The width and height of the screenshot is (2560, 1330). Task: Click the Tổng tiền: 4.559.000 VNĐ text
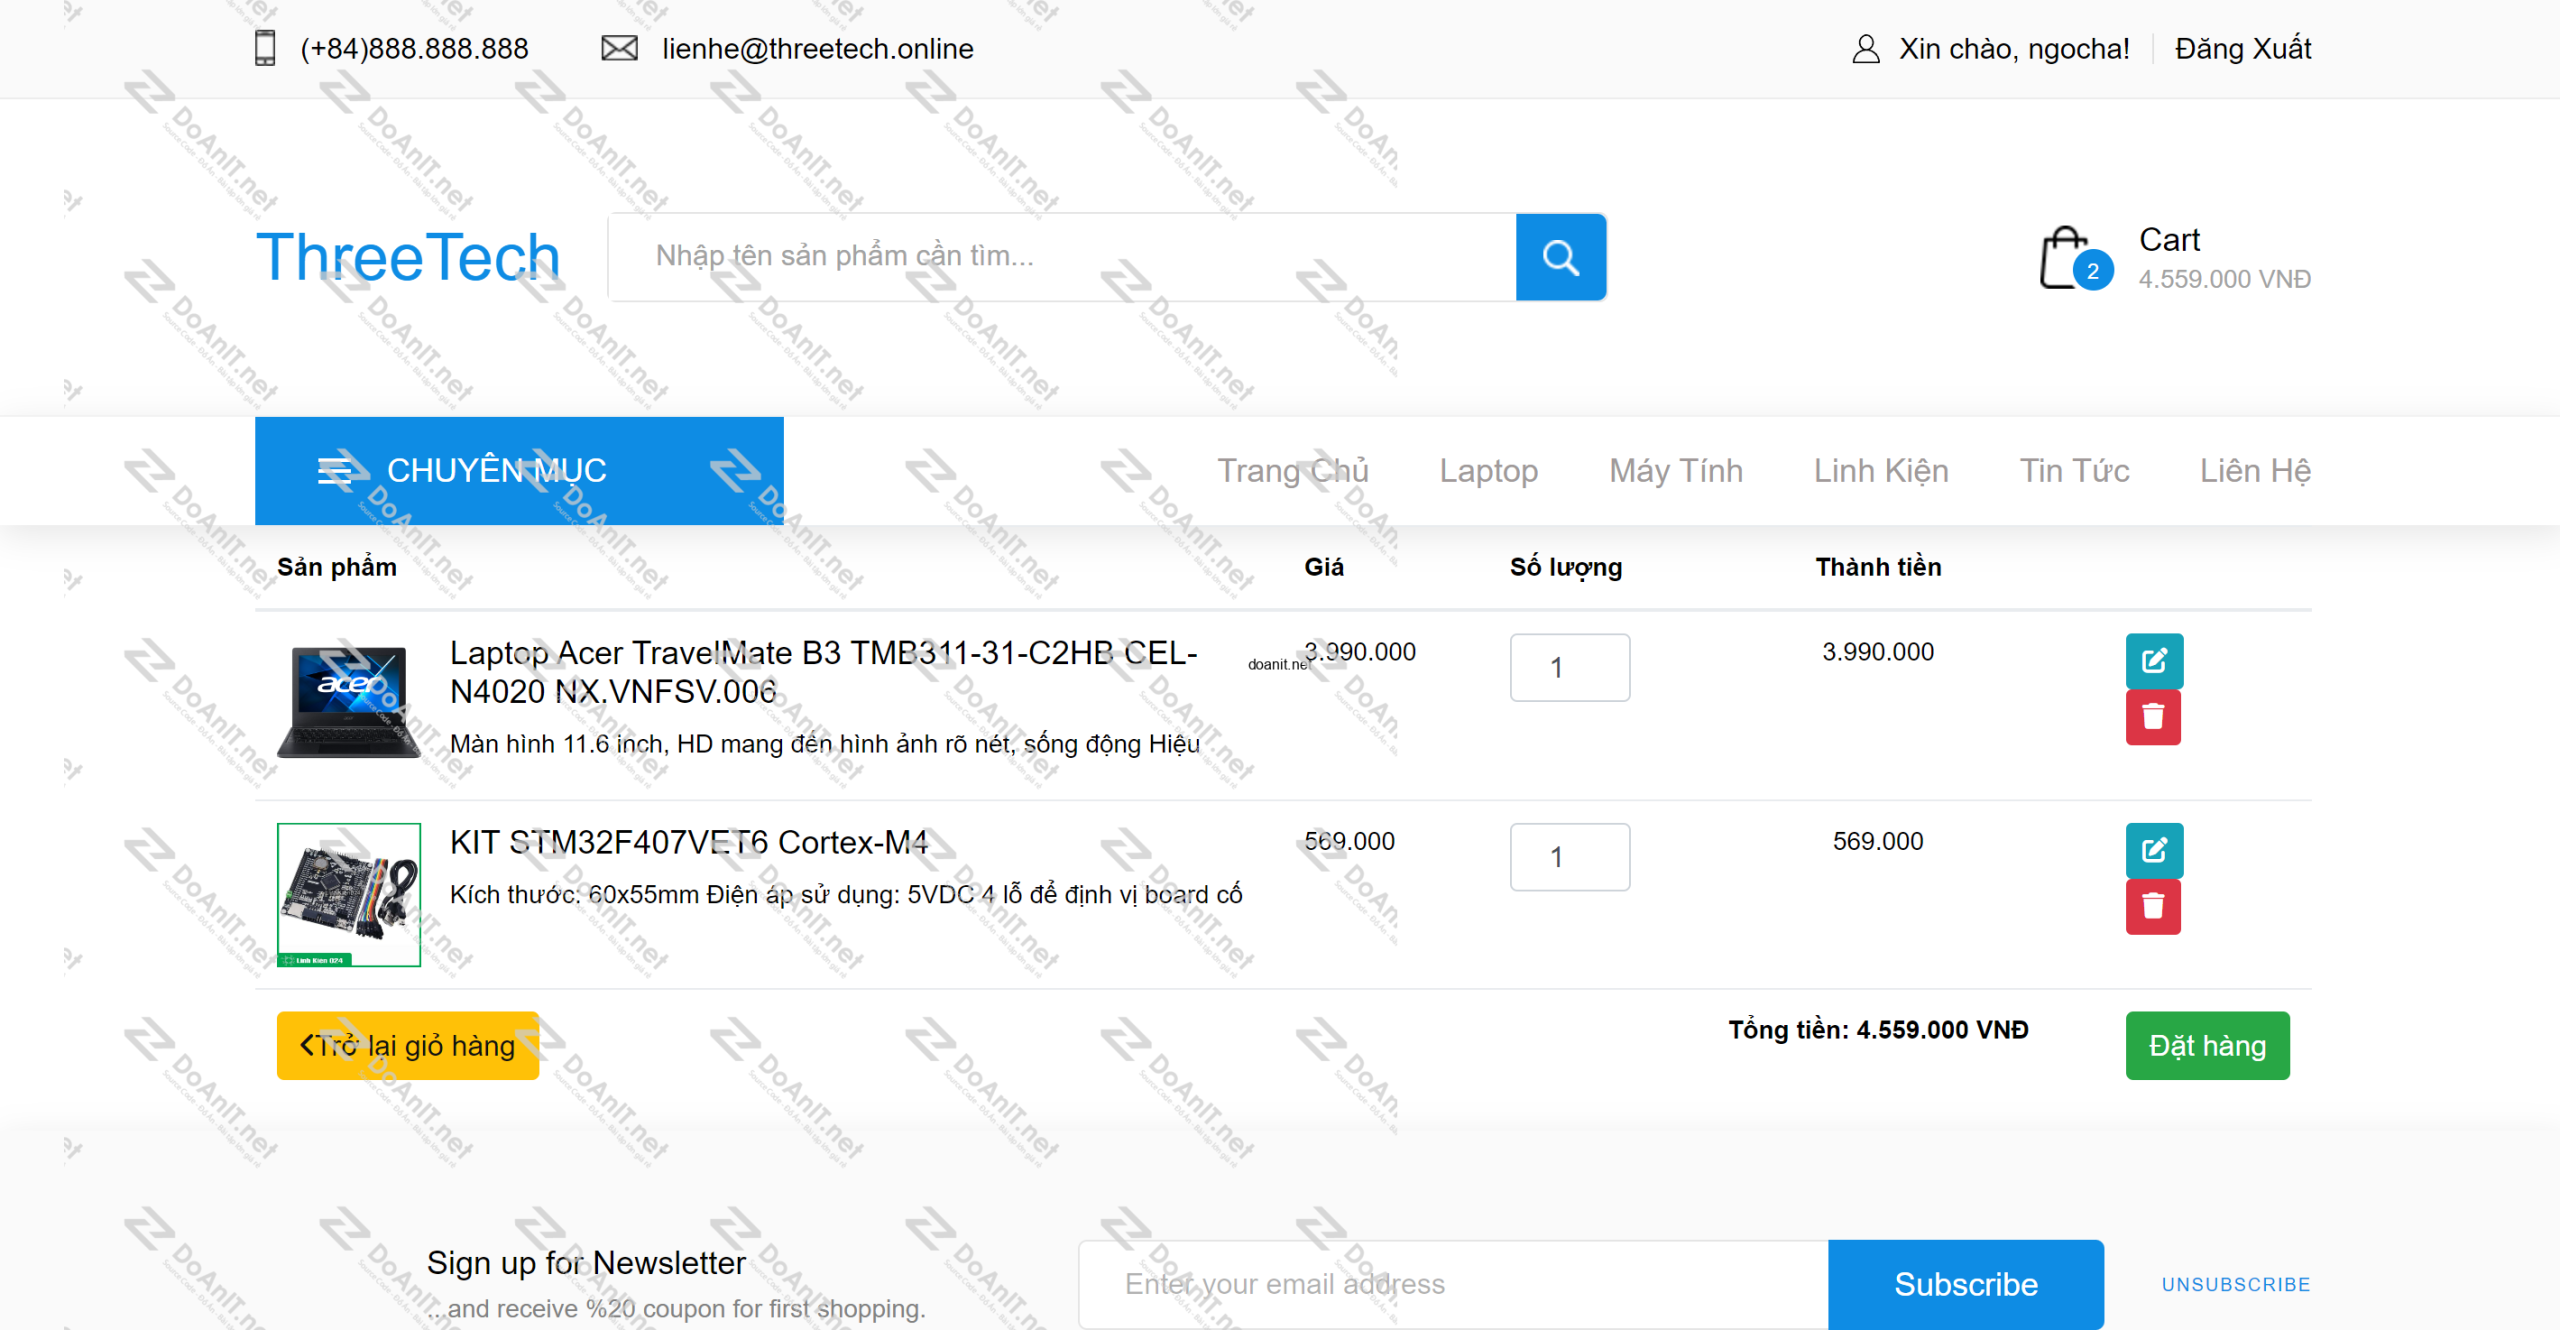[x=1878, y=1030]
